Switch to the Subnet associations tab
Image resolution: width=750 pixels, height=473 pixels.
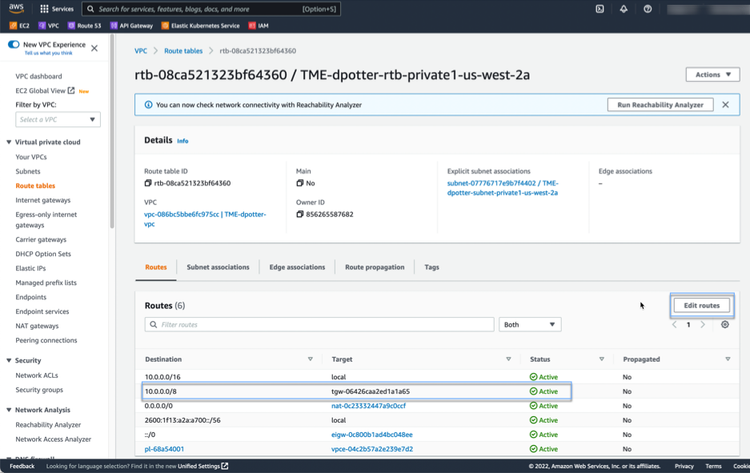217,267
